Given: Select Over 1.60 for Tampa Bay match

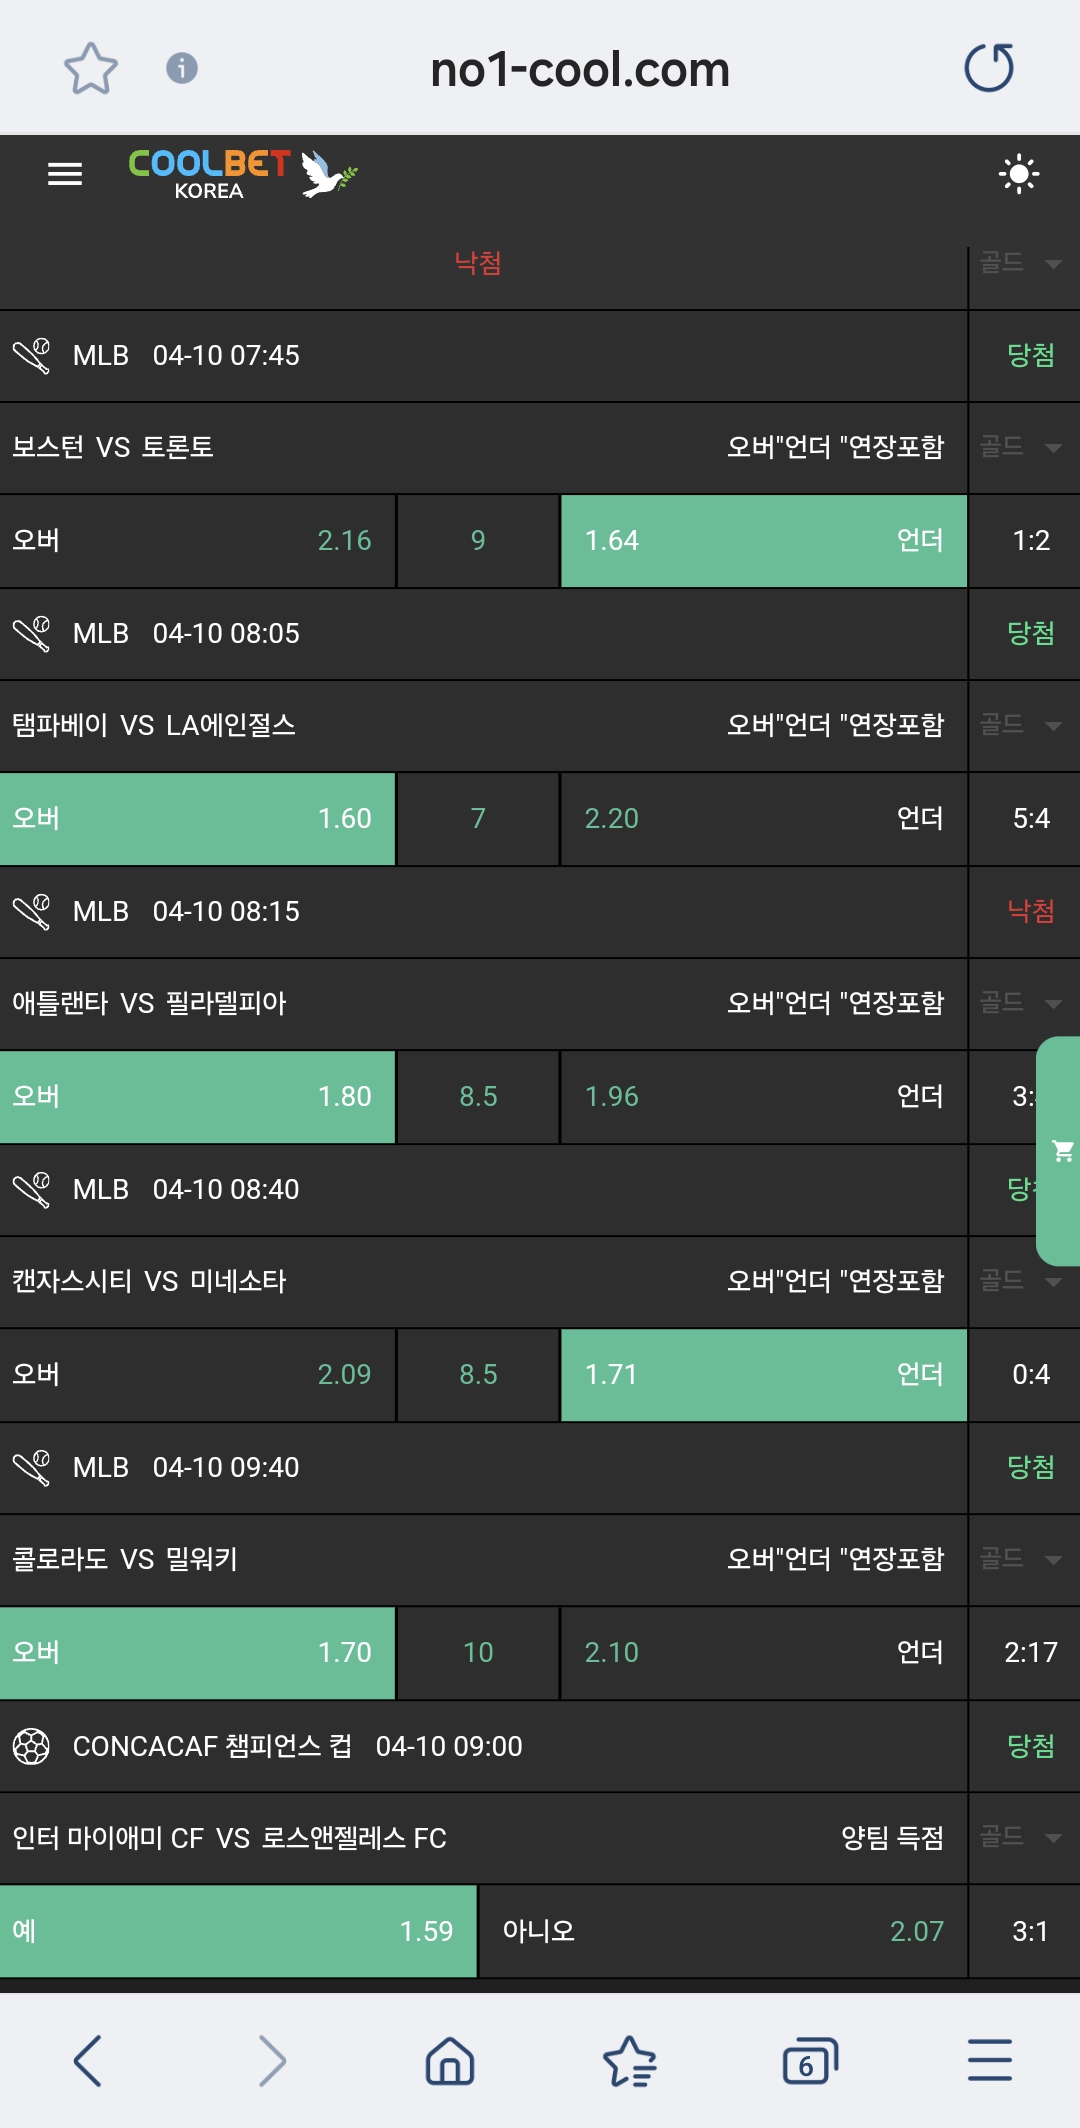Looking at the screenshot, I should point(197,819).
